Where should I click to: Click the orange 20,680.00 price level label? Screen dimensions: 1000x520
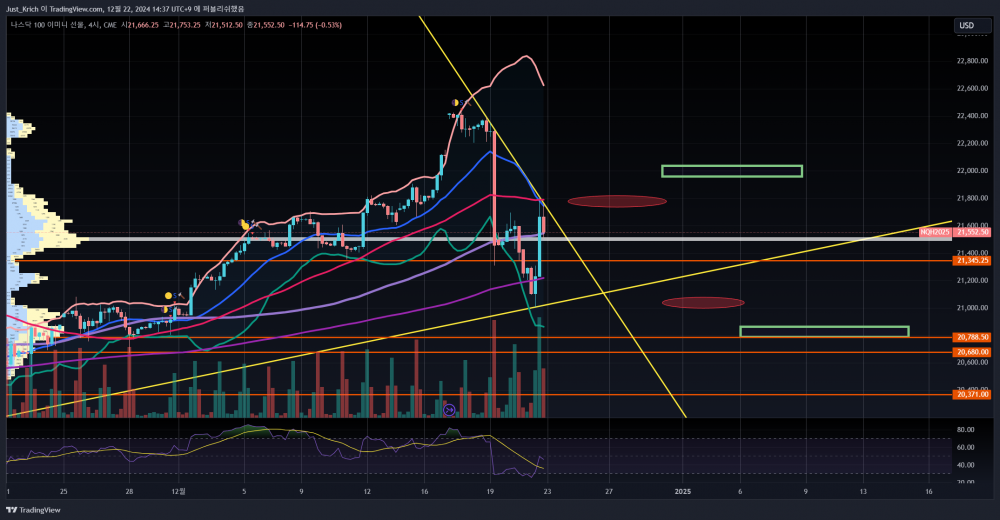pos(972,352)
